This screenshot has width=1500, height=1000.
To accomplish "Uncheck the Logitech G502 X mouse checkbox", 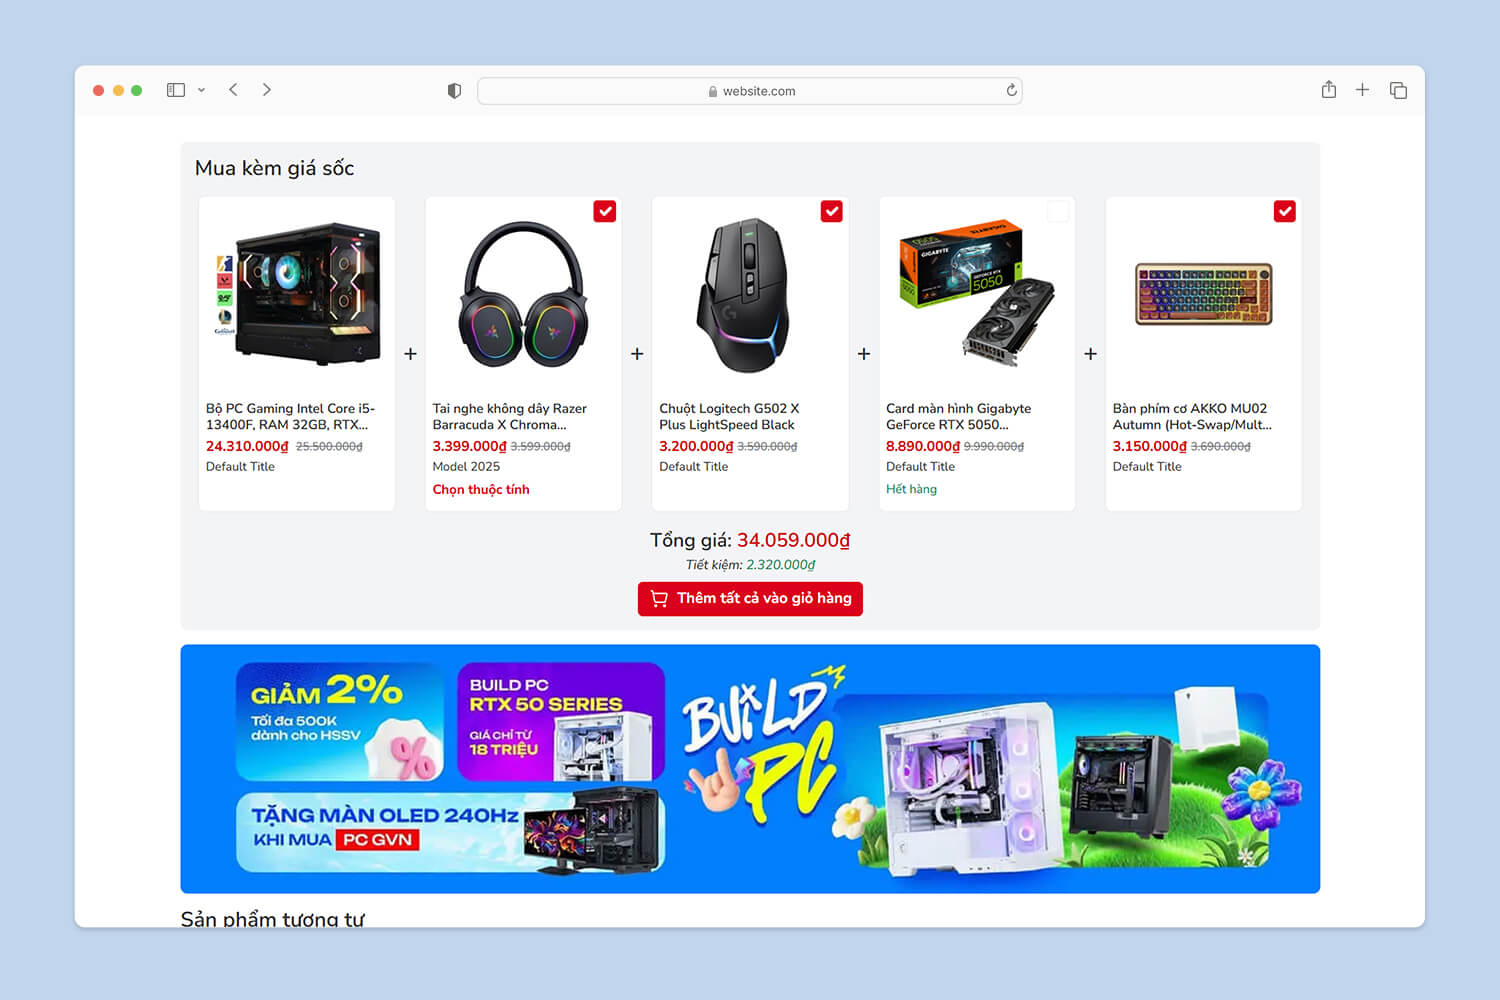I will 832,211.
